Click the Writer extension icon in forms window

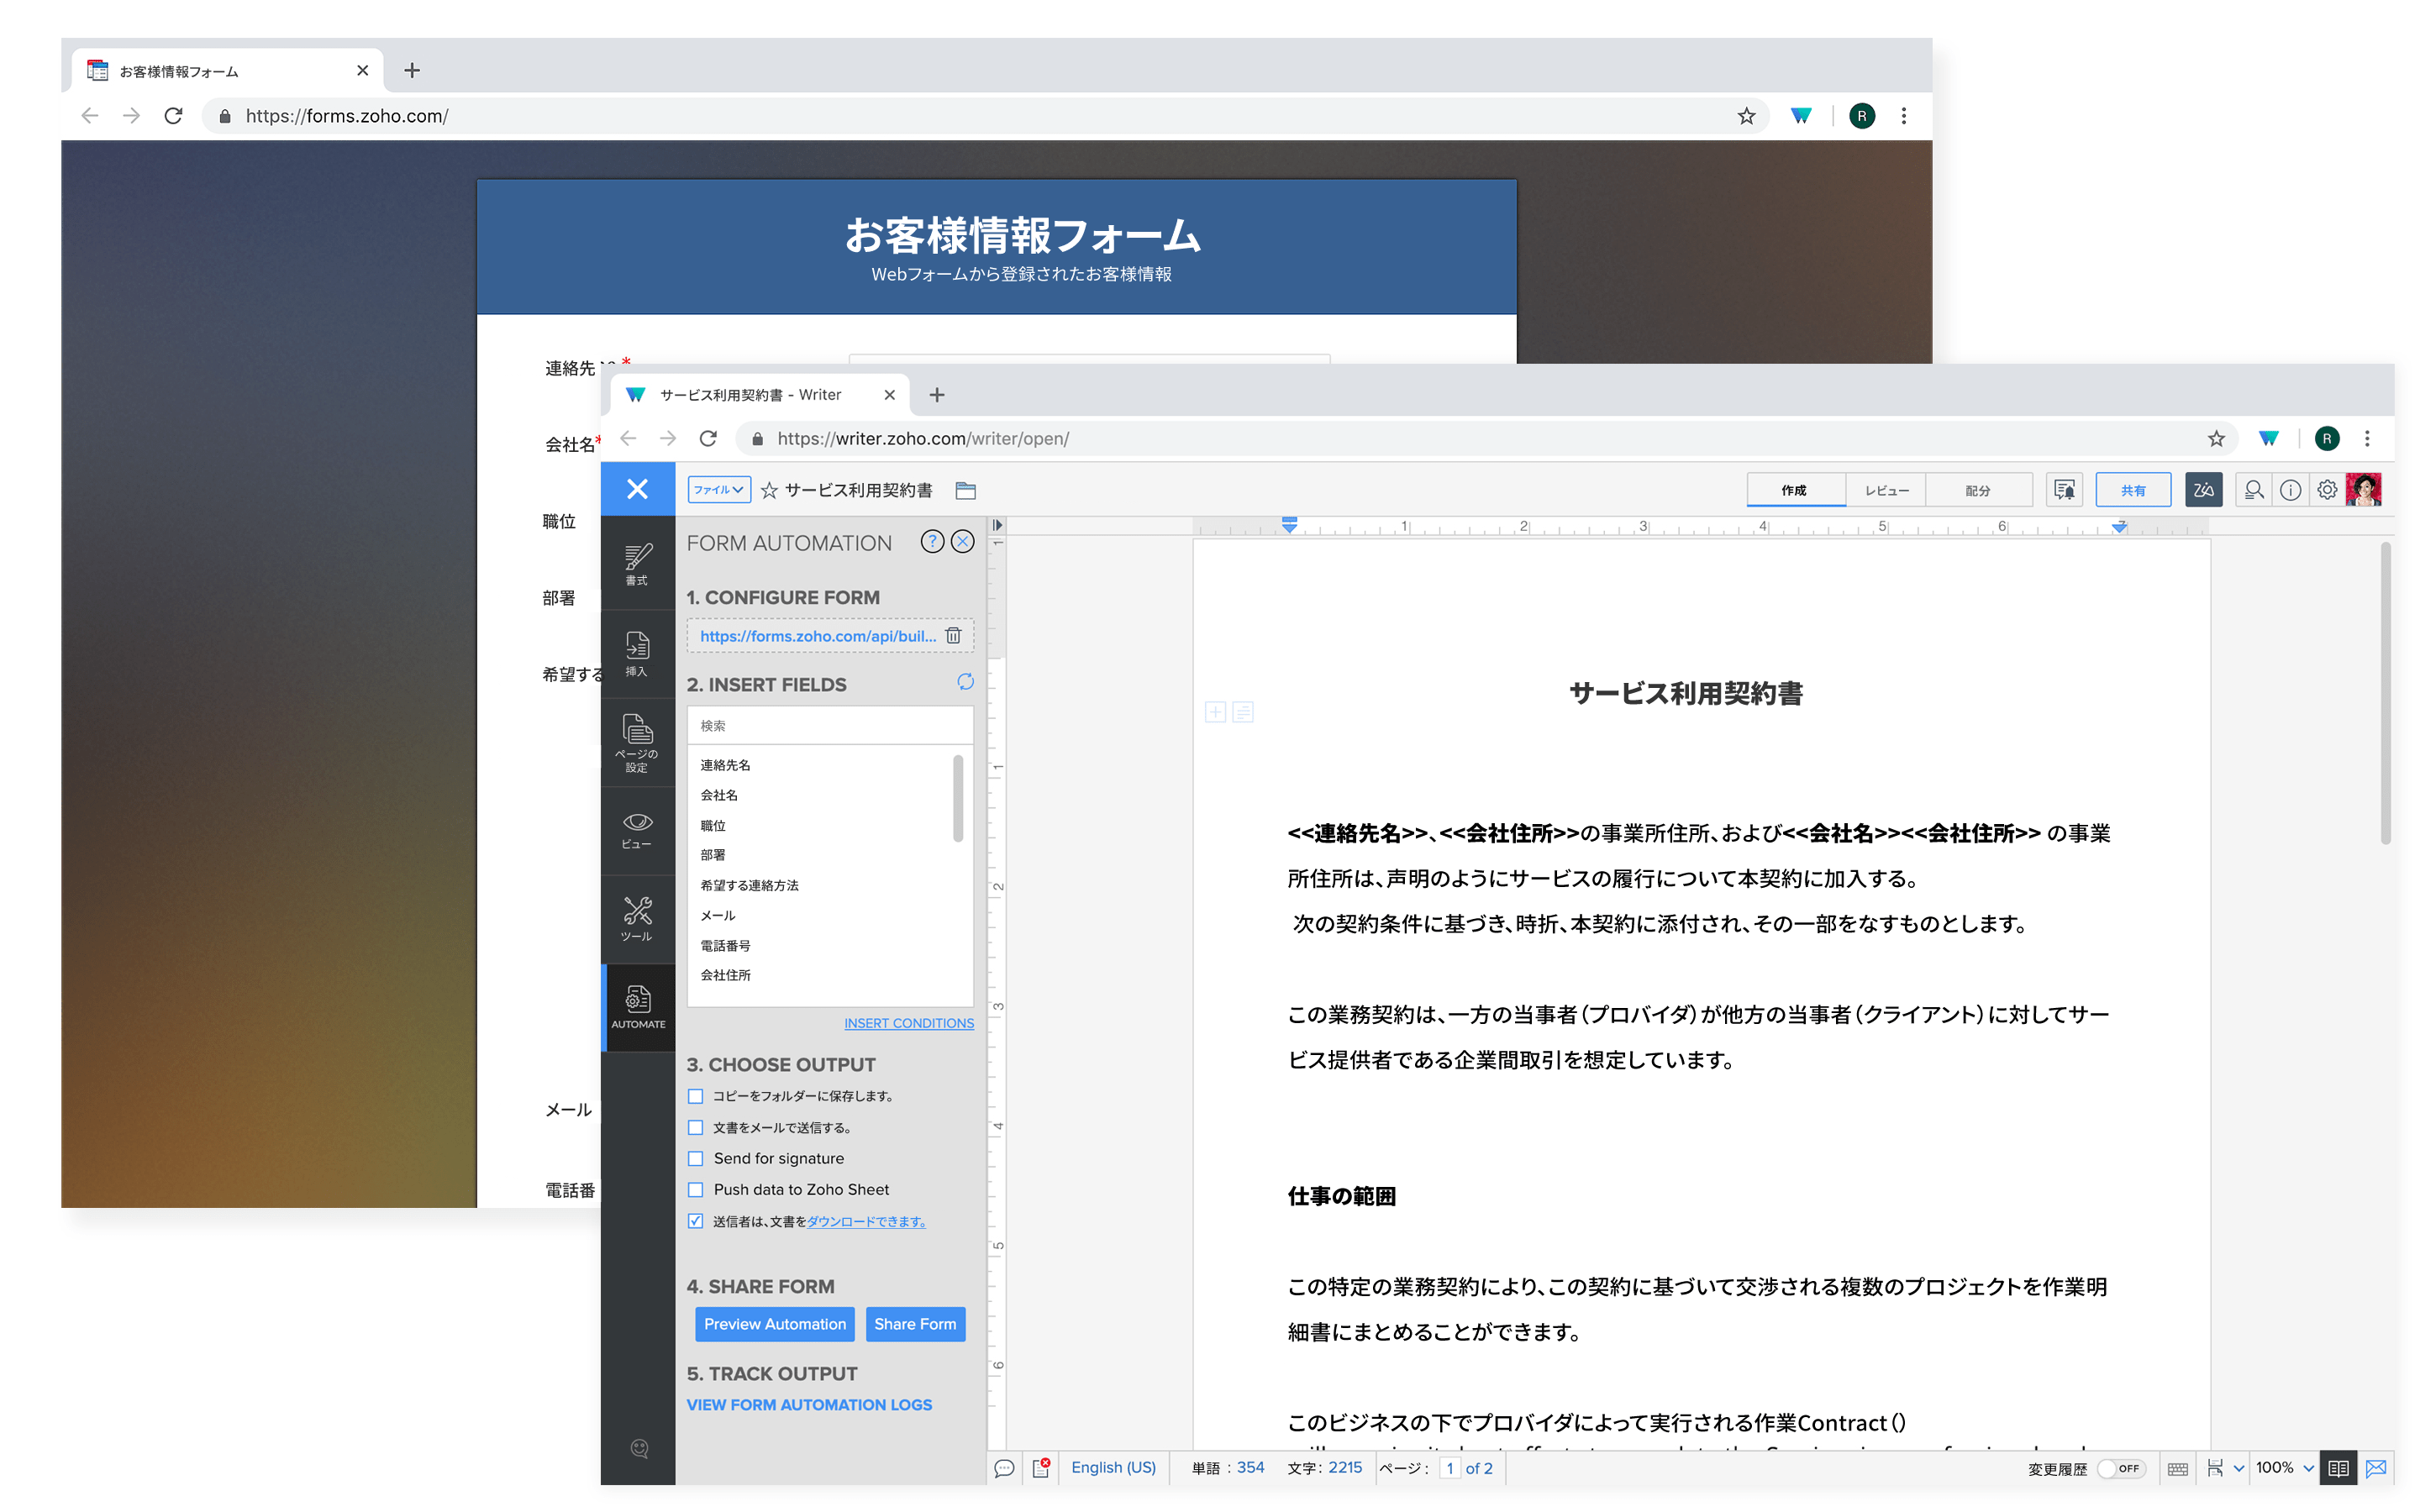(x=1800, y=116)
